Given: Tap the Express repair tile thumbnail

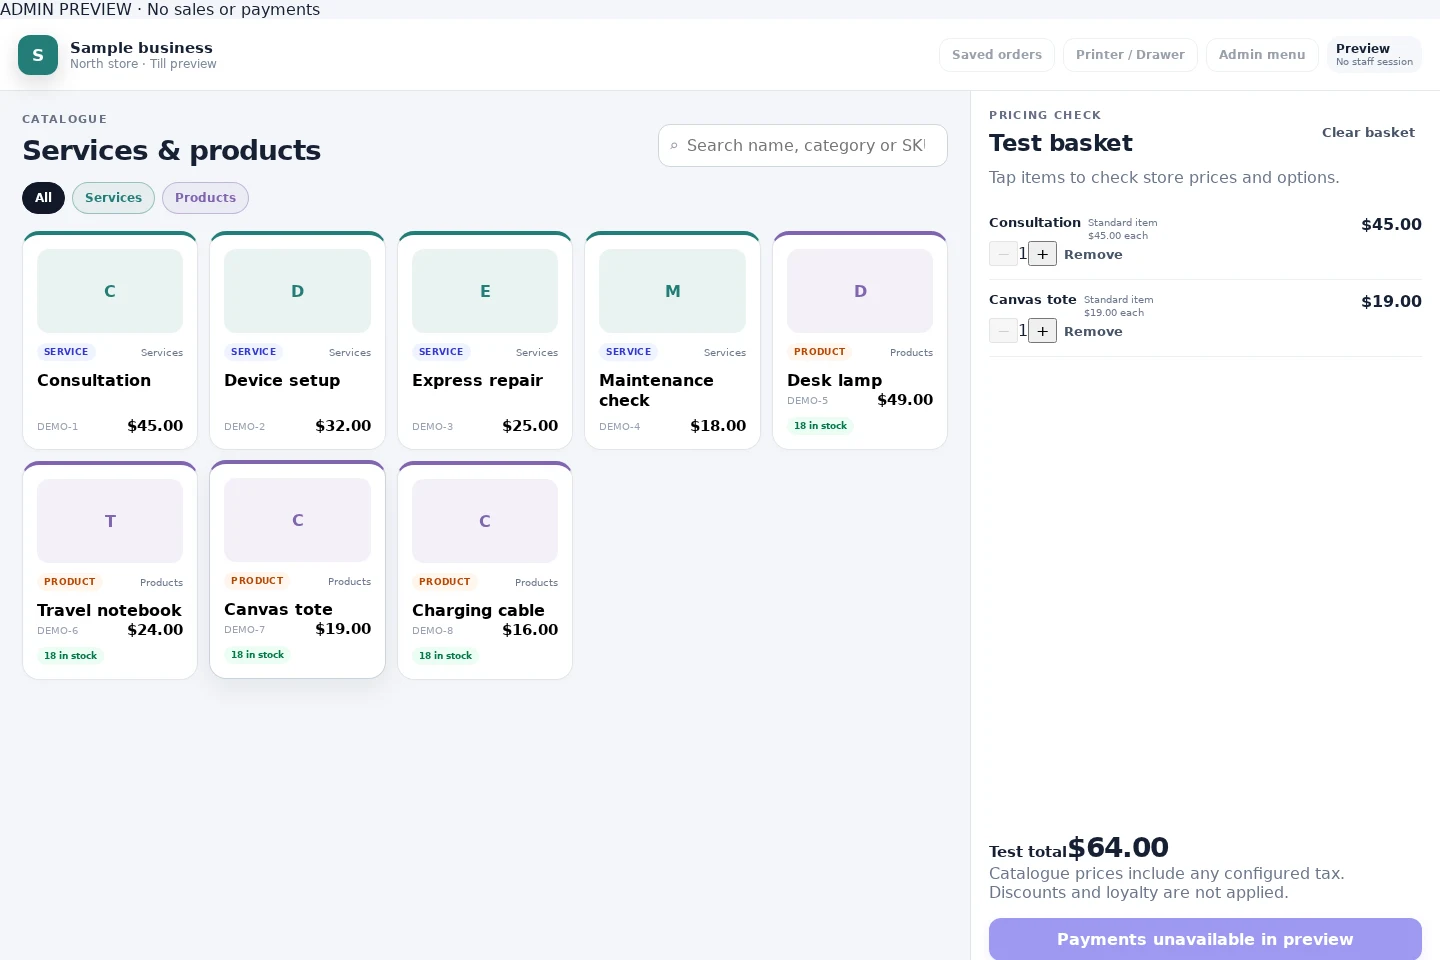Looking at the screenshot, I should (x=485, y=291).
